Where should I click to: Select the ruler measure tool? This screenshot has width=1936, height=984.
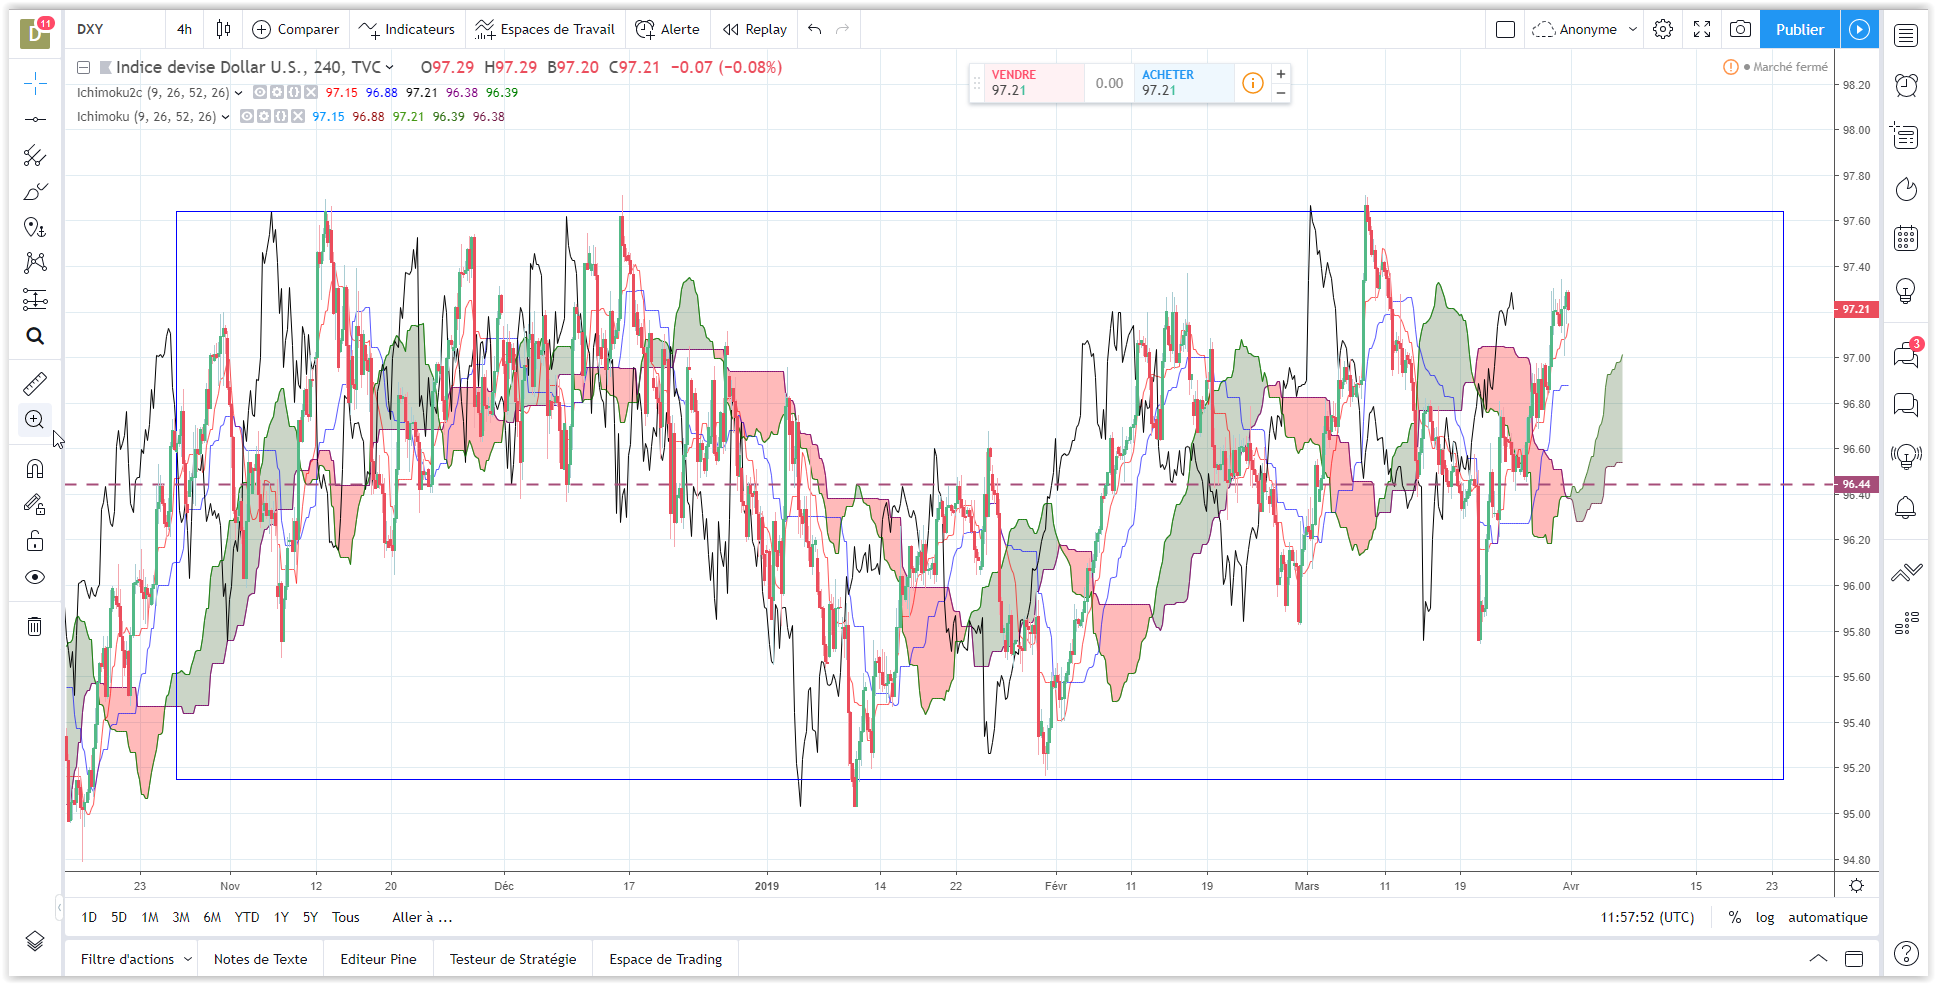pos(35,383)
